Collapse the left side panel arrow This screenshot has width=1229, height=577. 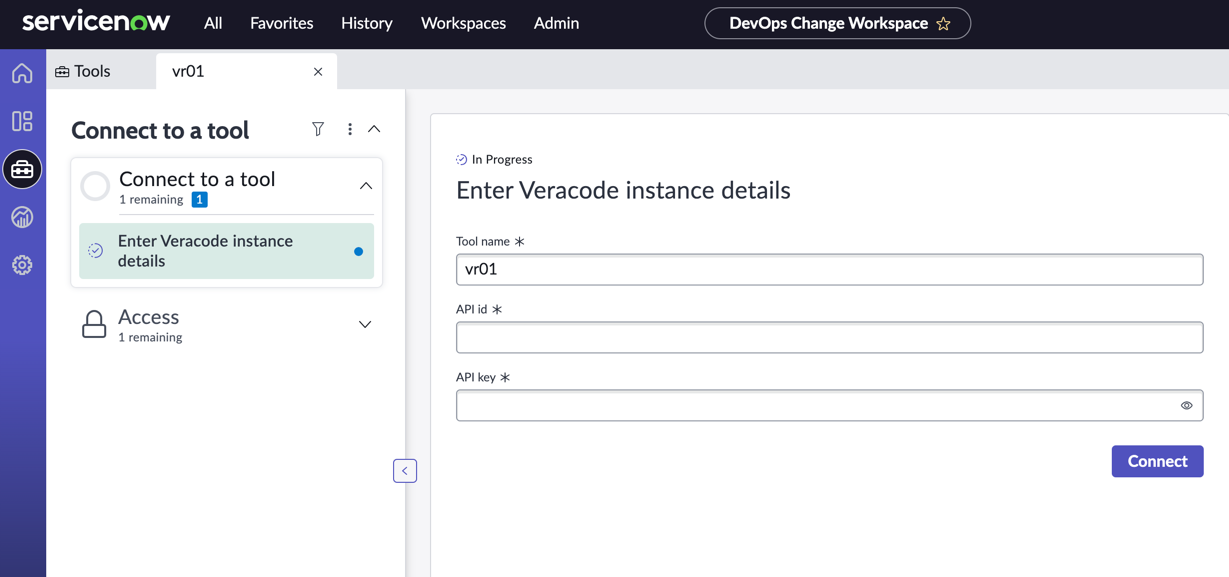coord(405,471)
